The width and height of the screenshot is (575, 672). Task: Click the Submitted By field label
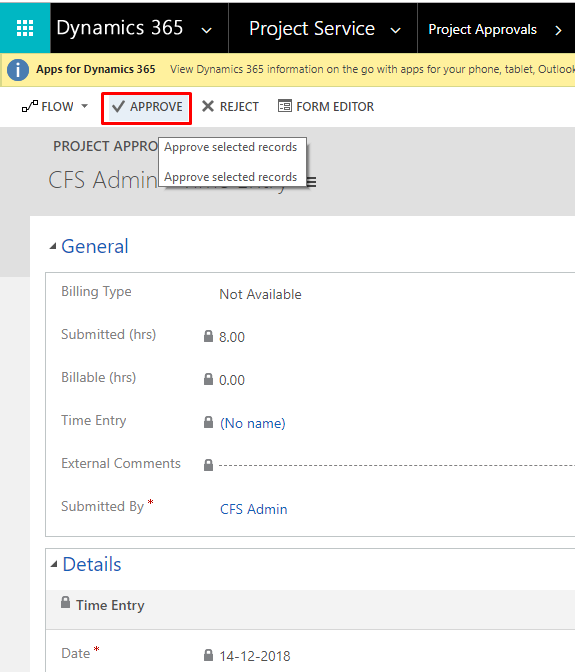coord(103,506)
